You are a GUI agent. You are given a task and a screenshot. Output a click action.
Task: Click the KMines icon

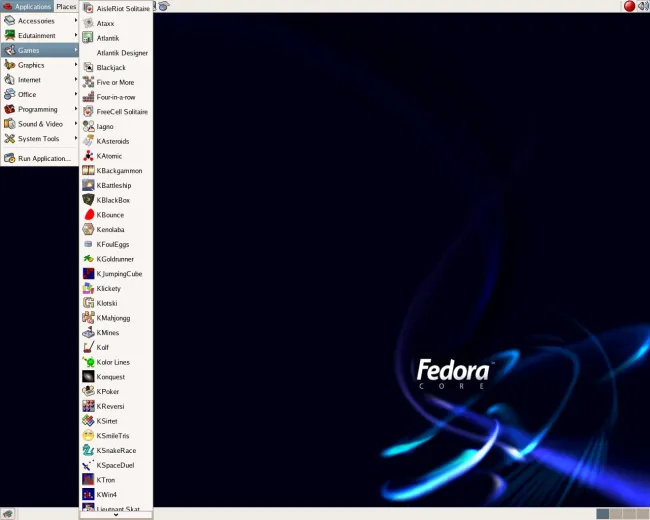coord(88,332)
